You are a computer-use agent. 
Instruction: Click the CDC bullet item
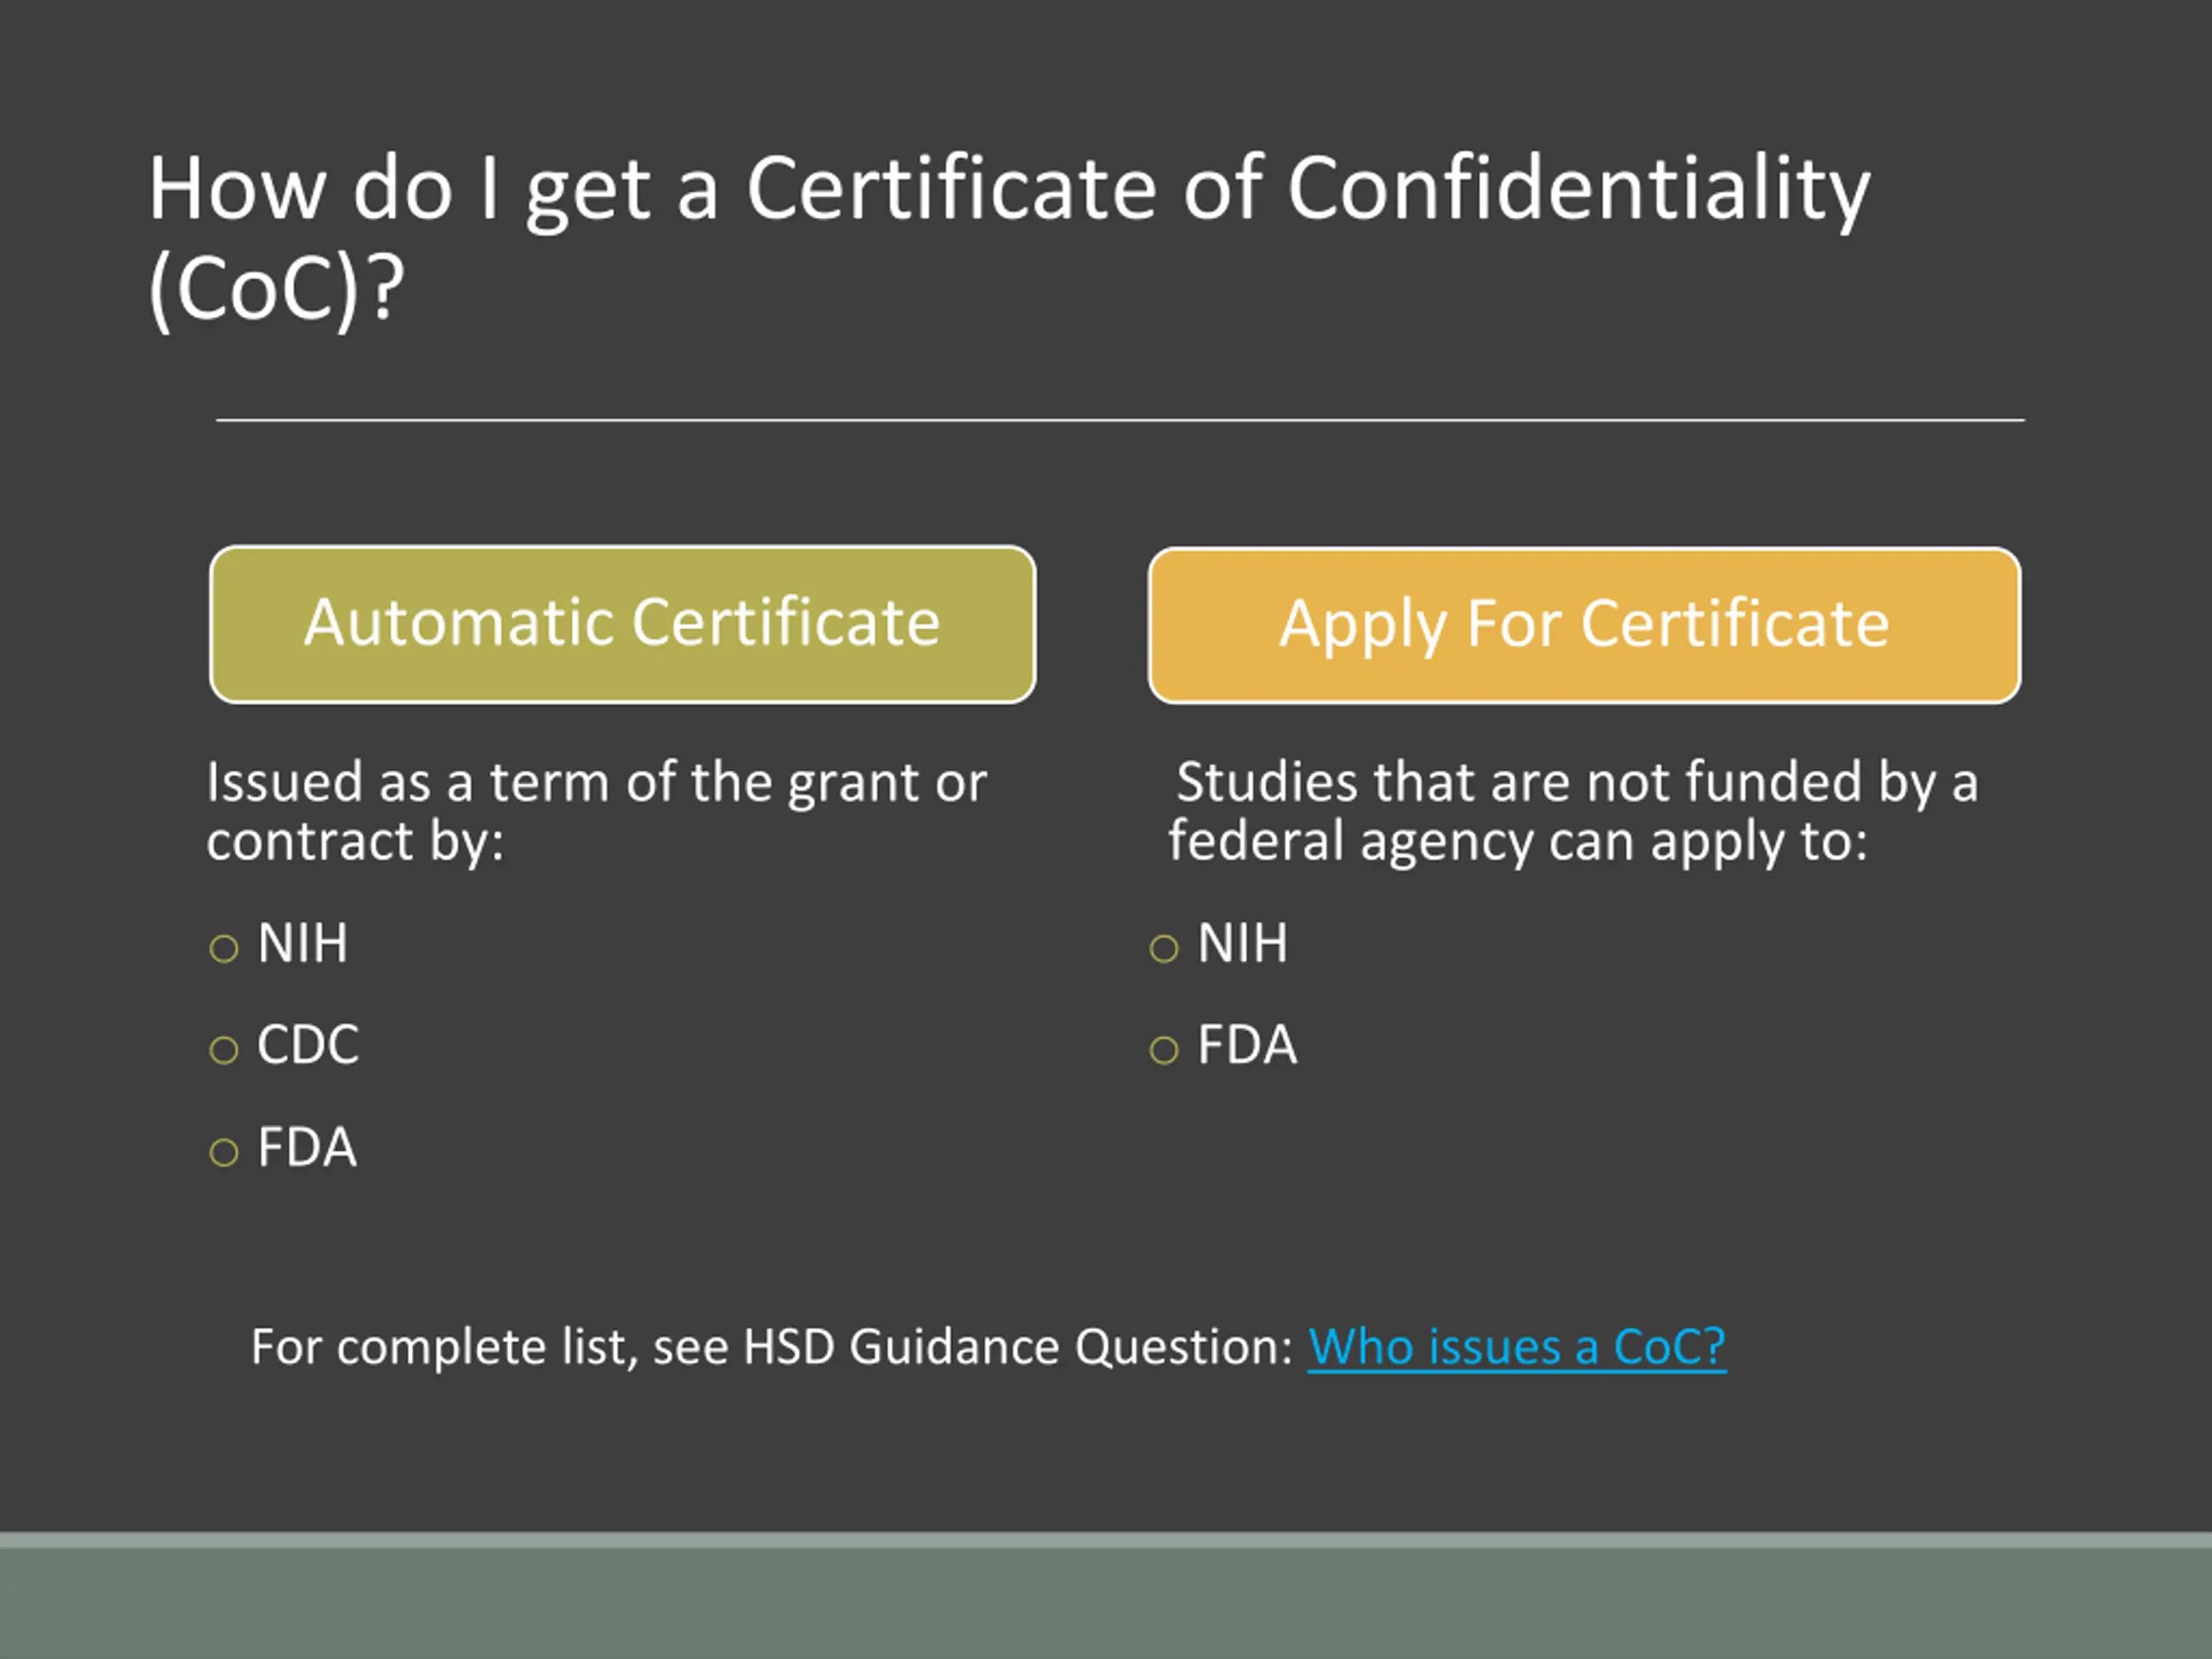(x=308, y=1045)
